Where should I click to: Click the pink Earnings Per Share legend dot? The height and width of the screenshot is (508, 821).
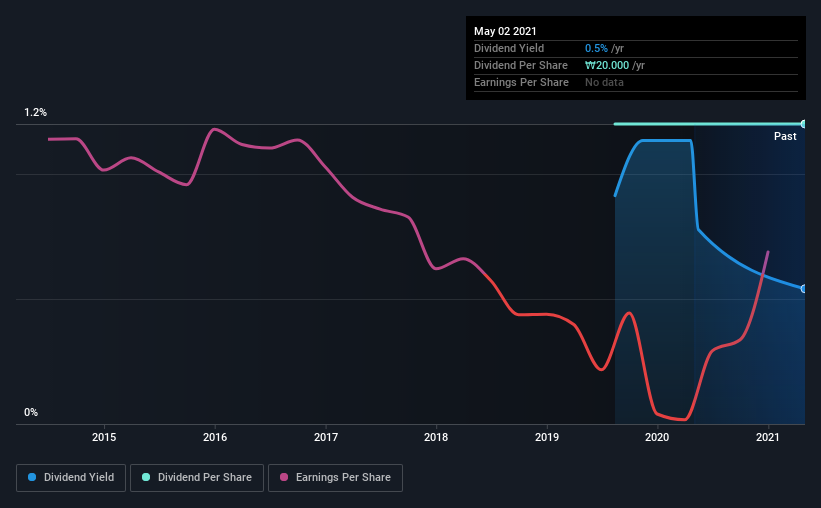tap(284, 477)
